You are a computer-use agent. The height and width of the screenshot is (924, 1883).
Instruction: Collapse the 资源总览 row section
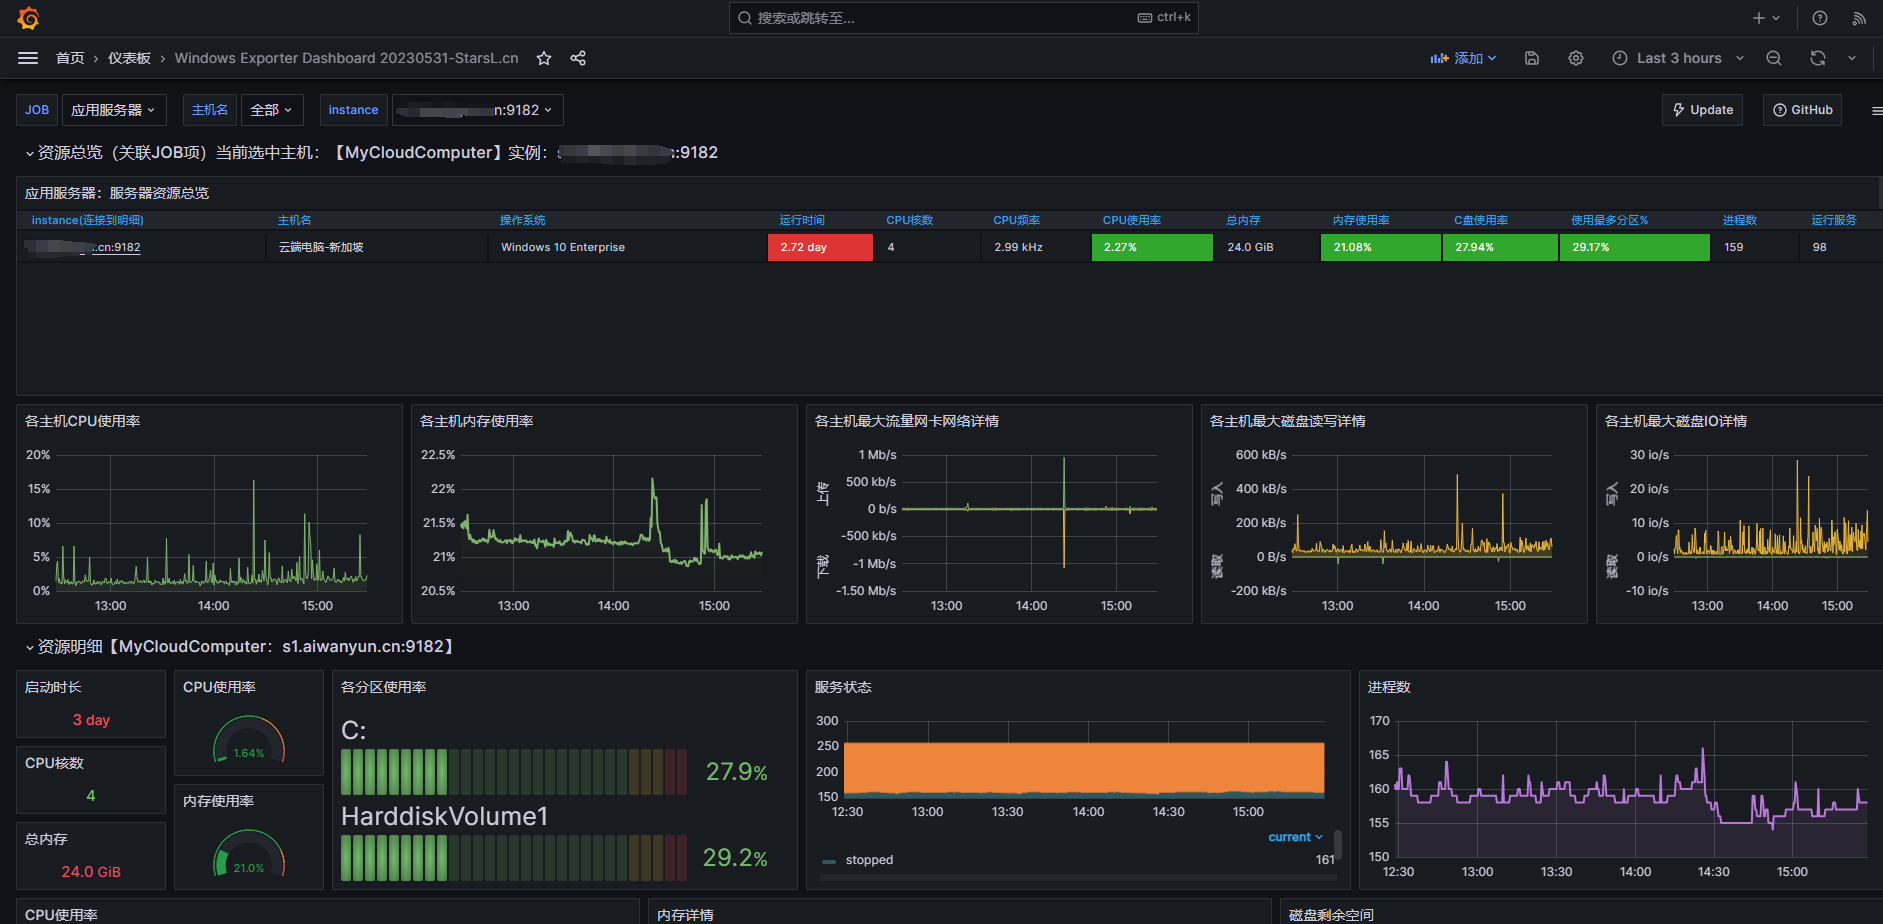pos(70,152)
